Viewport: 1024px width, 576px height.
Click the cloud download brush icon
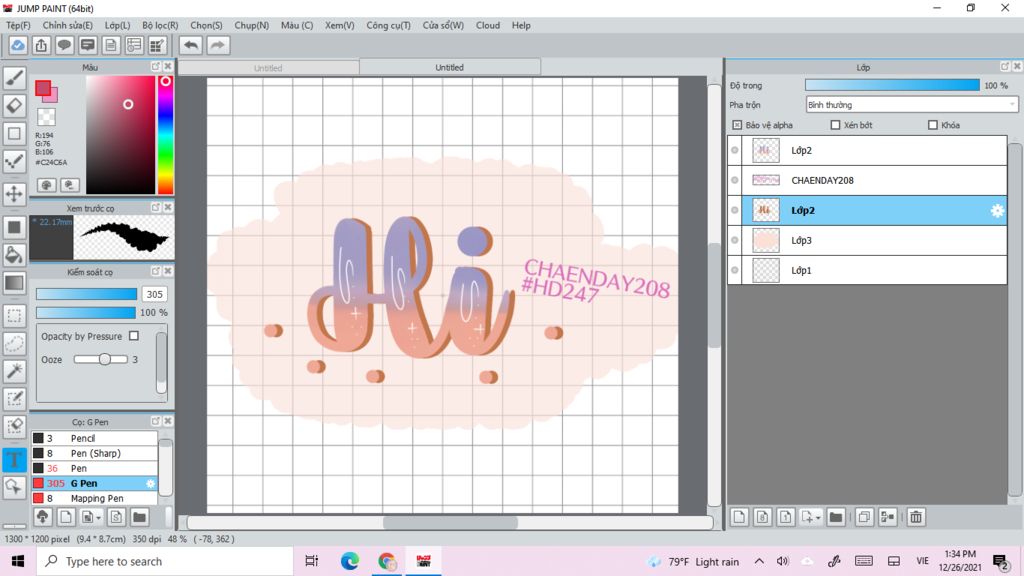[42, 517]
